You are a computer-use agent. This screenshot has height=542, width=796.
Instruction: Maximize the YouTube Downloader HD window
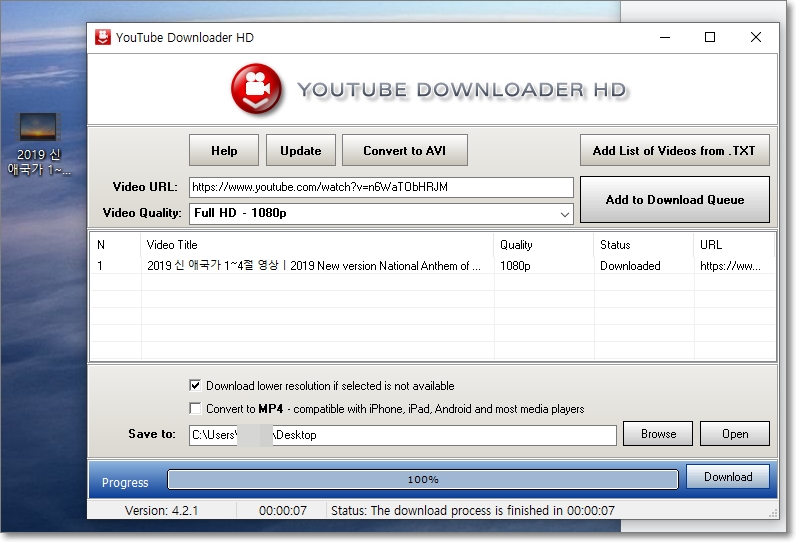point(710,38)
